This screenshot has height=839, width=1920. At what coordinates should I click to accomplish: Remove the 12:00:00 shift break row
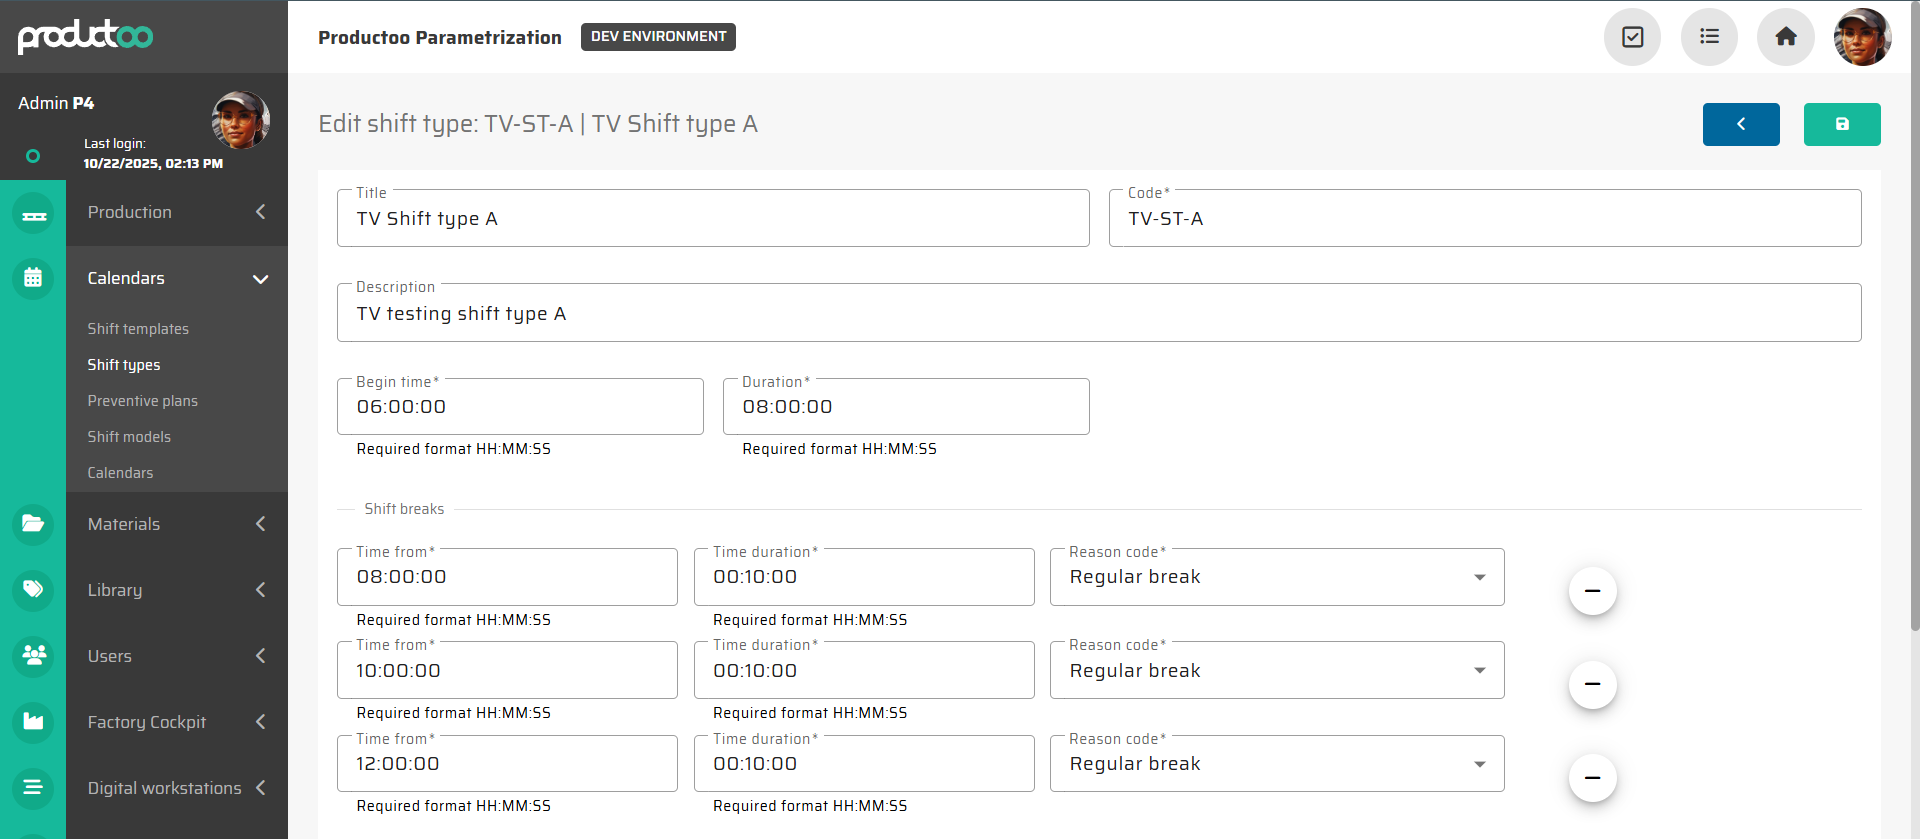tap(1592, 778)
